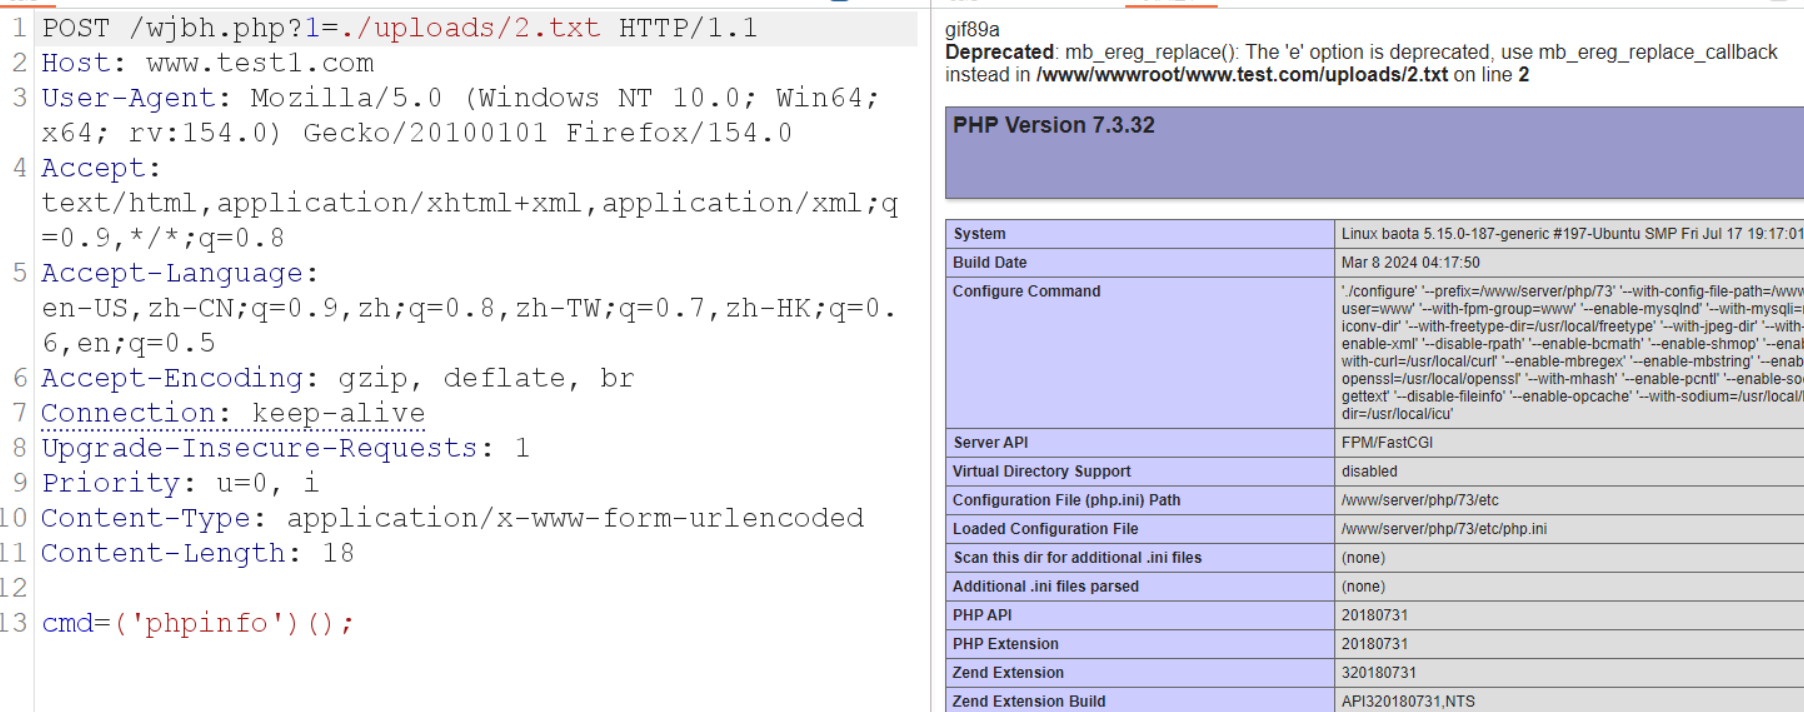Click the Server API row label
The height and width of the screenshot is (712, 1804).
990,443
